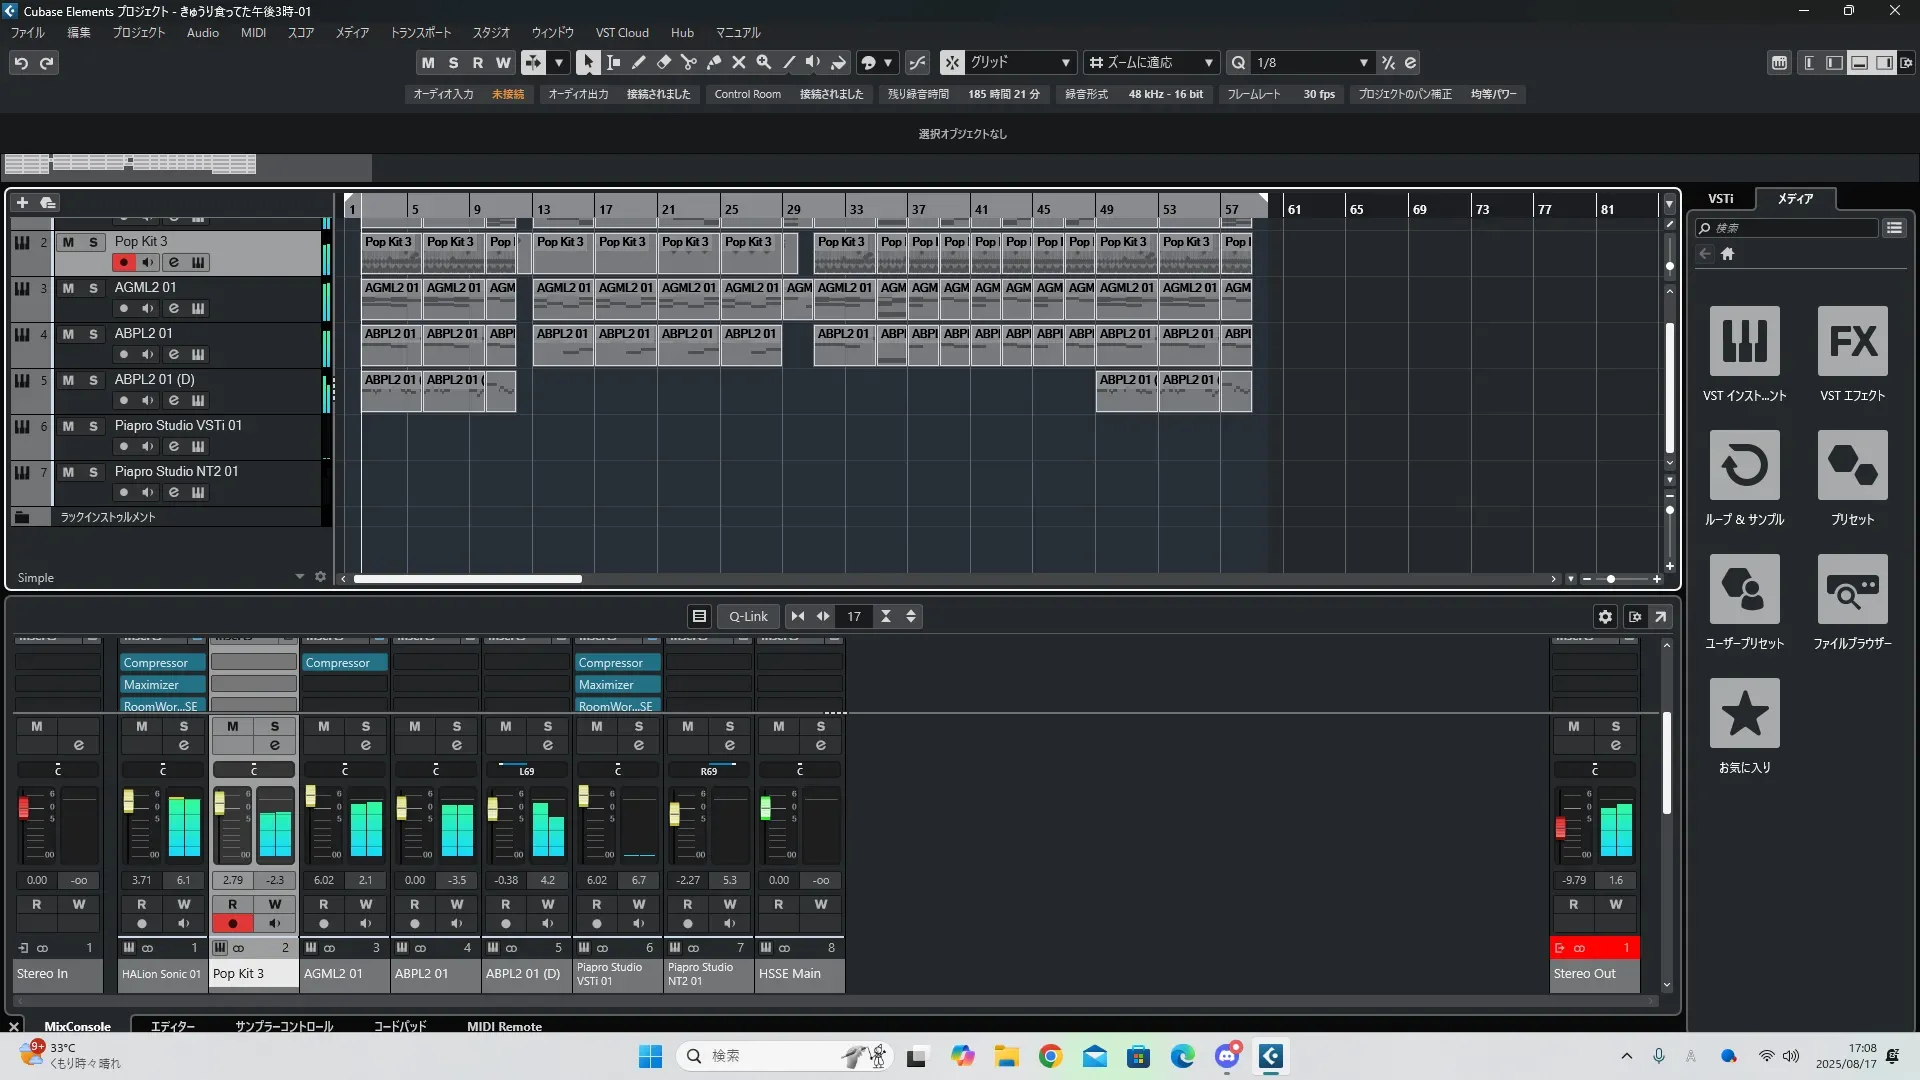Image resolution: width=1920 pixels, height=1080 pixels.
Task: Select the Erase tool
Action: pyautogui.click(x=663, y=62)
